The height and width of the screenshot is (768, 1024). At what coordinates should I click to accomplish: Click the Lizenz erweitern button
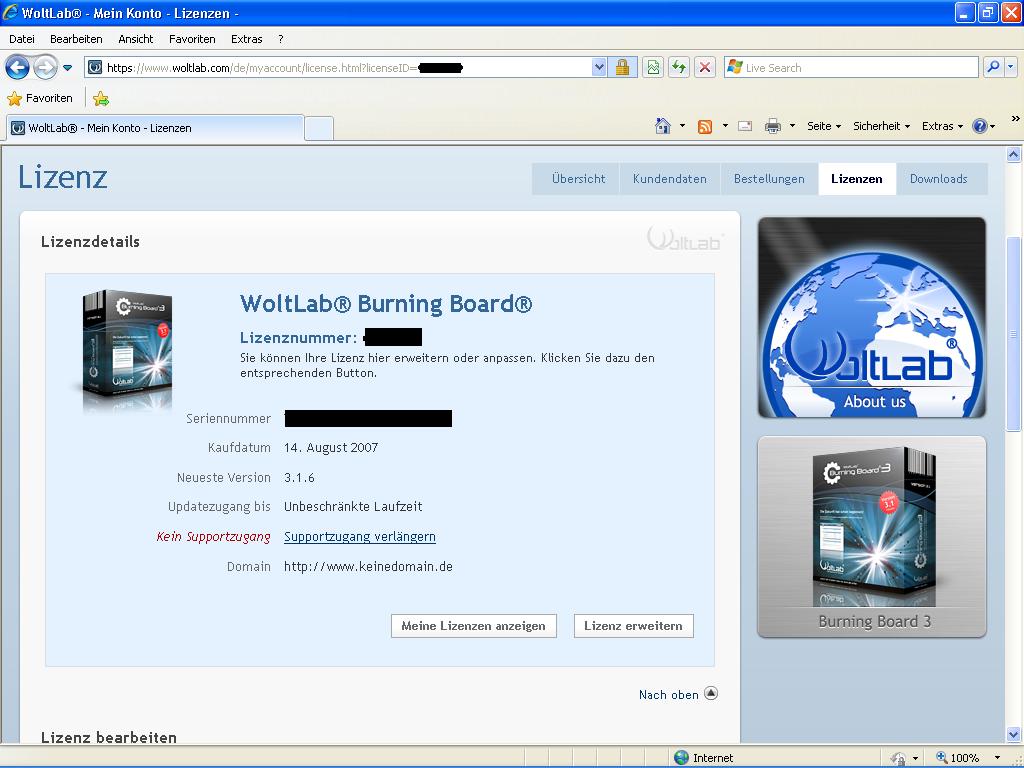(633, 626)
